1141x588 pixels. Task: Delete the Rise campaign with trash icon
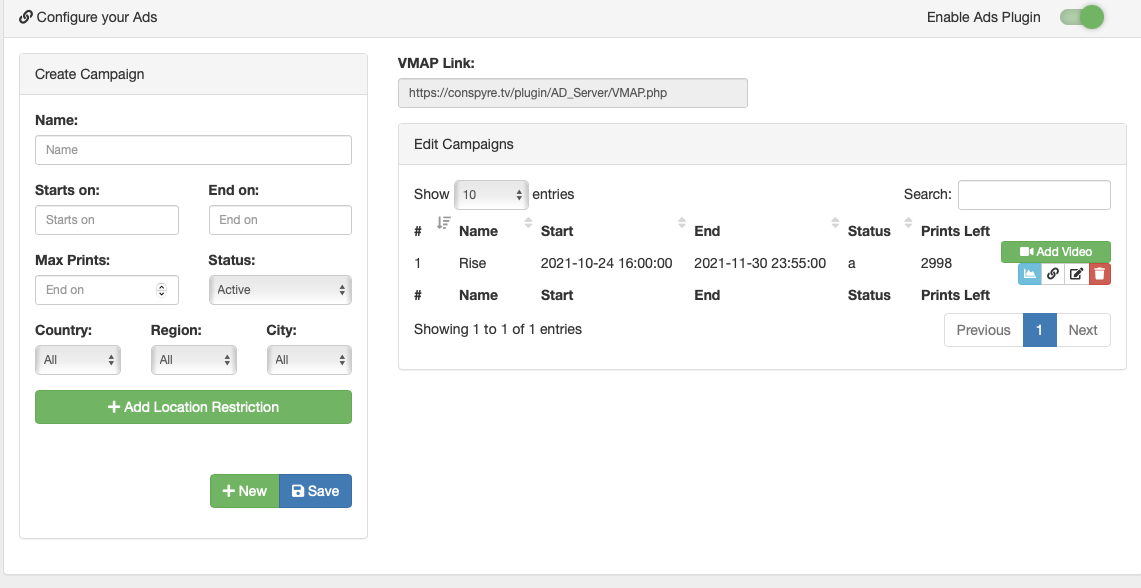click(1100, 274)
